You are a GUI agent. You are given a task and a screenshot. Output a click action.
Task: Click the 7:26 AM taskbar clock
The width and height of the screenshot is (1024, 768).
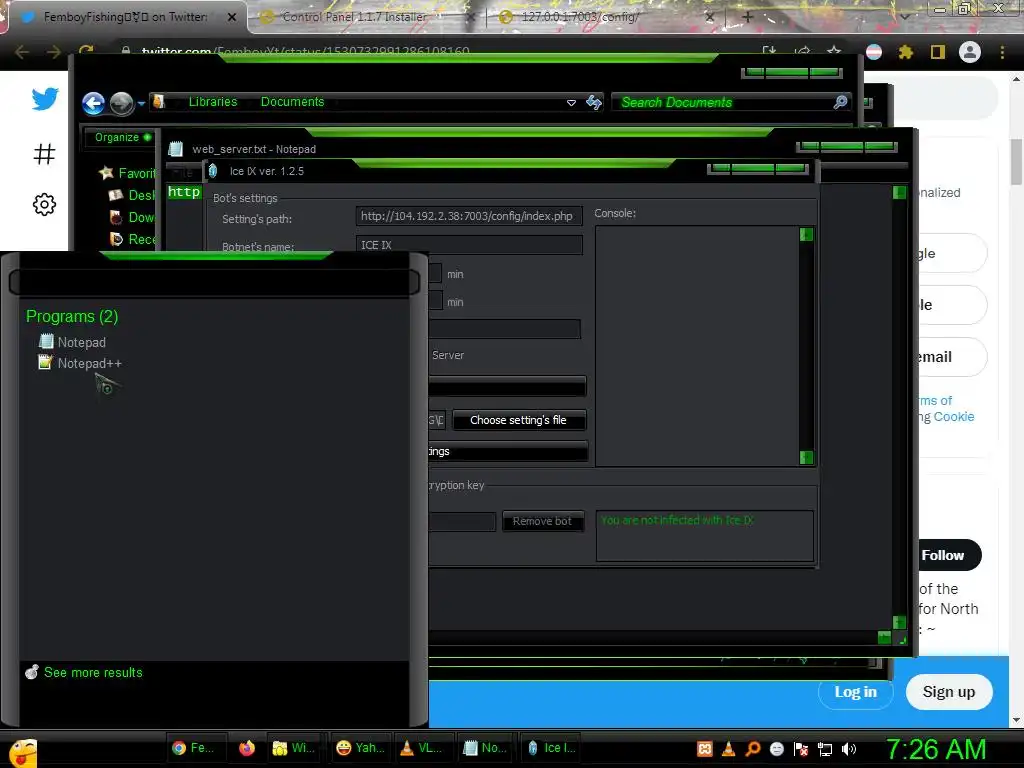[x=936, y=750]
